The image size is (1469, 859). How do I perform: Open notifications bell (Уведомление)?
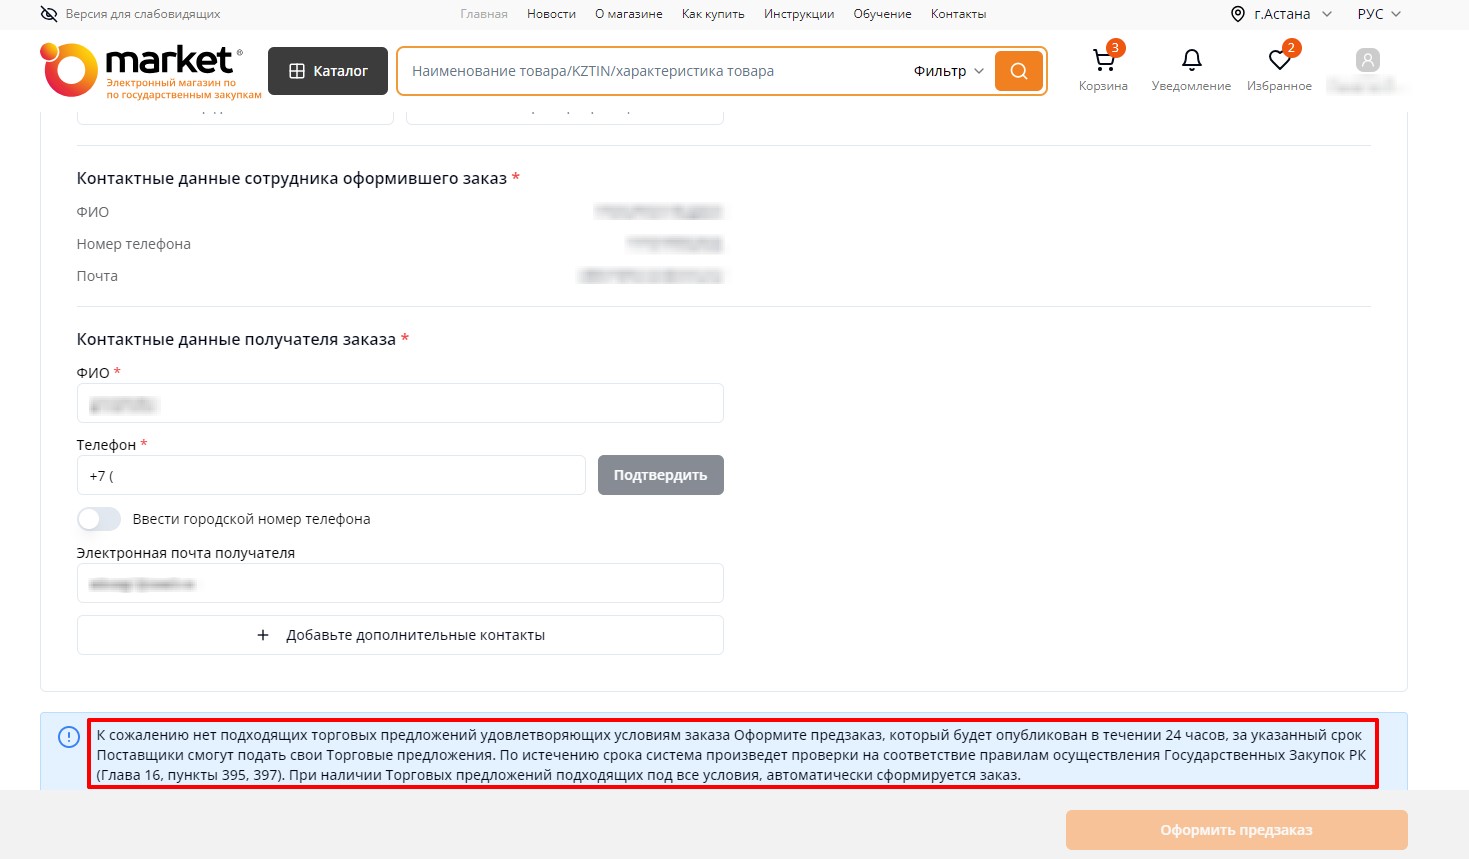(1191, 62)
